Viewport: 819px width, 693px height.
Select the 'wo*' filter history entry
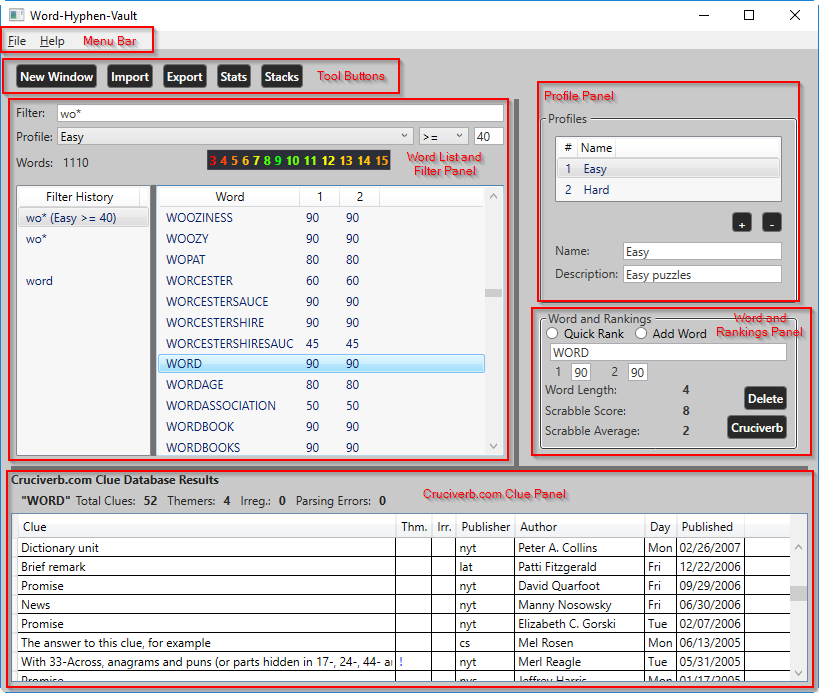(84, 239)
